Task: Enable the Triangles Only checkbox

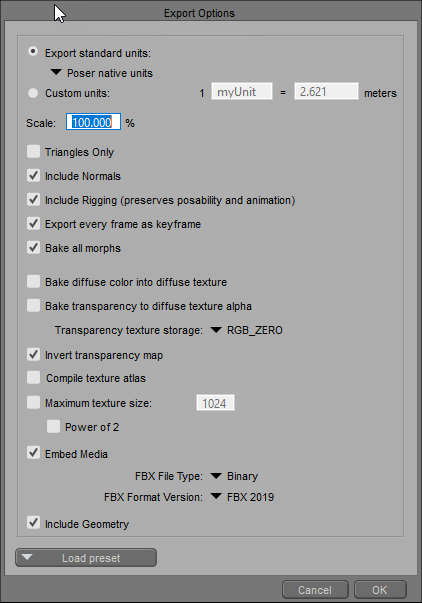Action: (33, 152)
